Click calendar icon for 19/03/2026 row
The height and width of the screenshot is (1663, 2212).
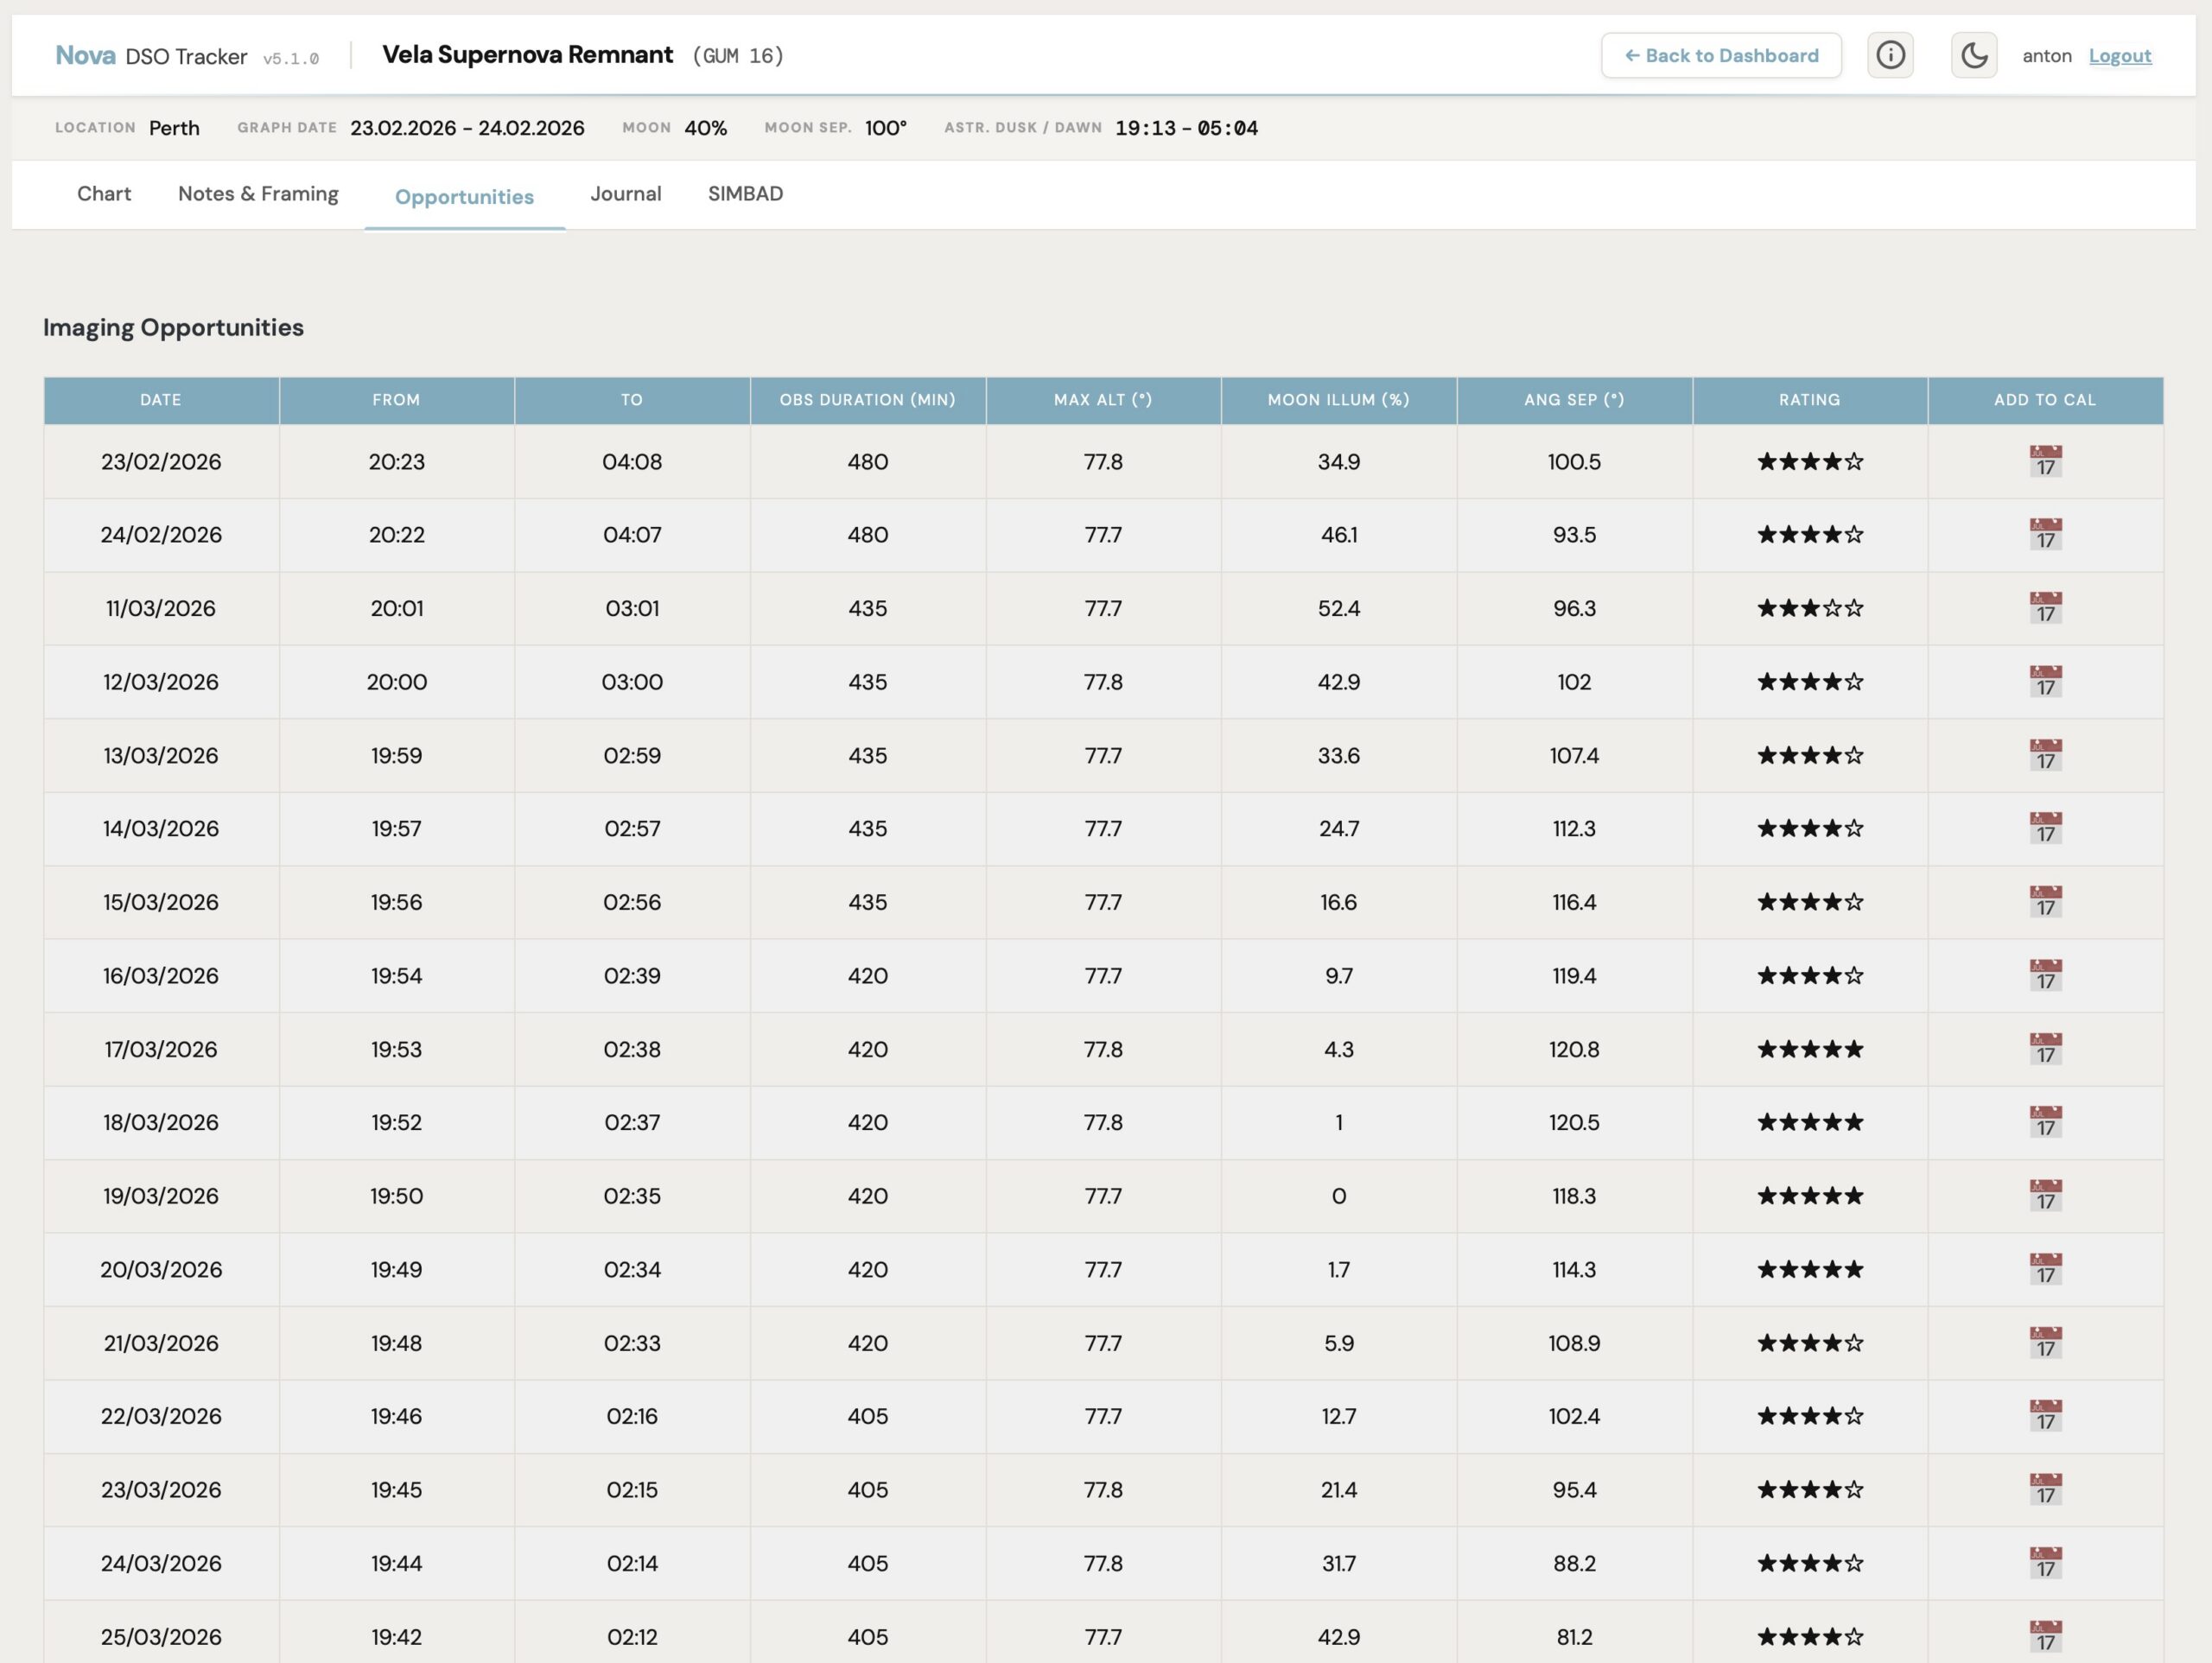pyautogui.click(x=2045, y=1196)
